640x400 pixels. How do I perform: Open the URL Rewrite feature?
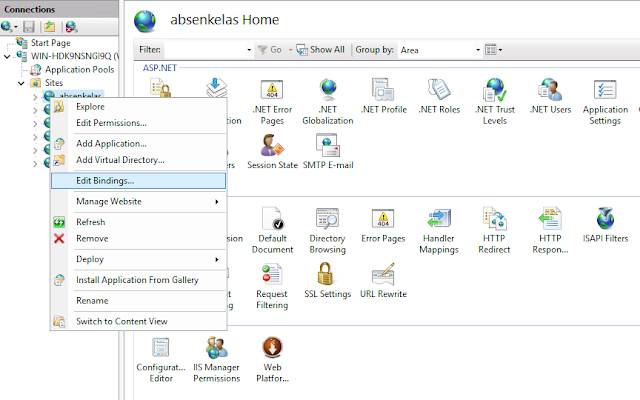click(x=383, y=281)
